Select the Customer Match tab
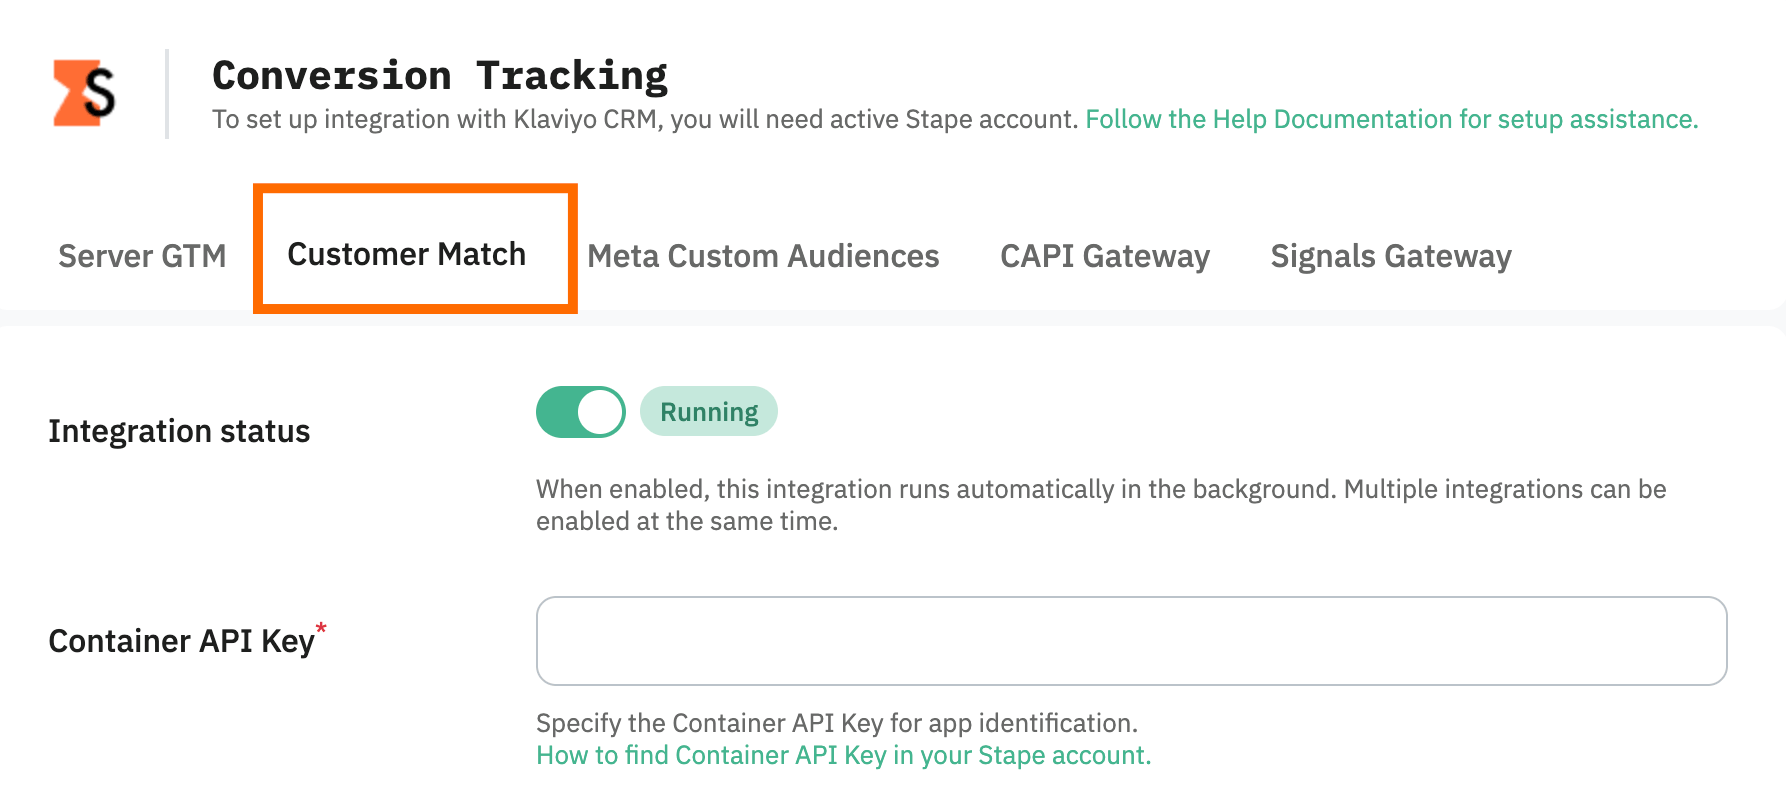The width and height of the screenshot is (1786, 802). tap(407, 254)
